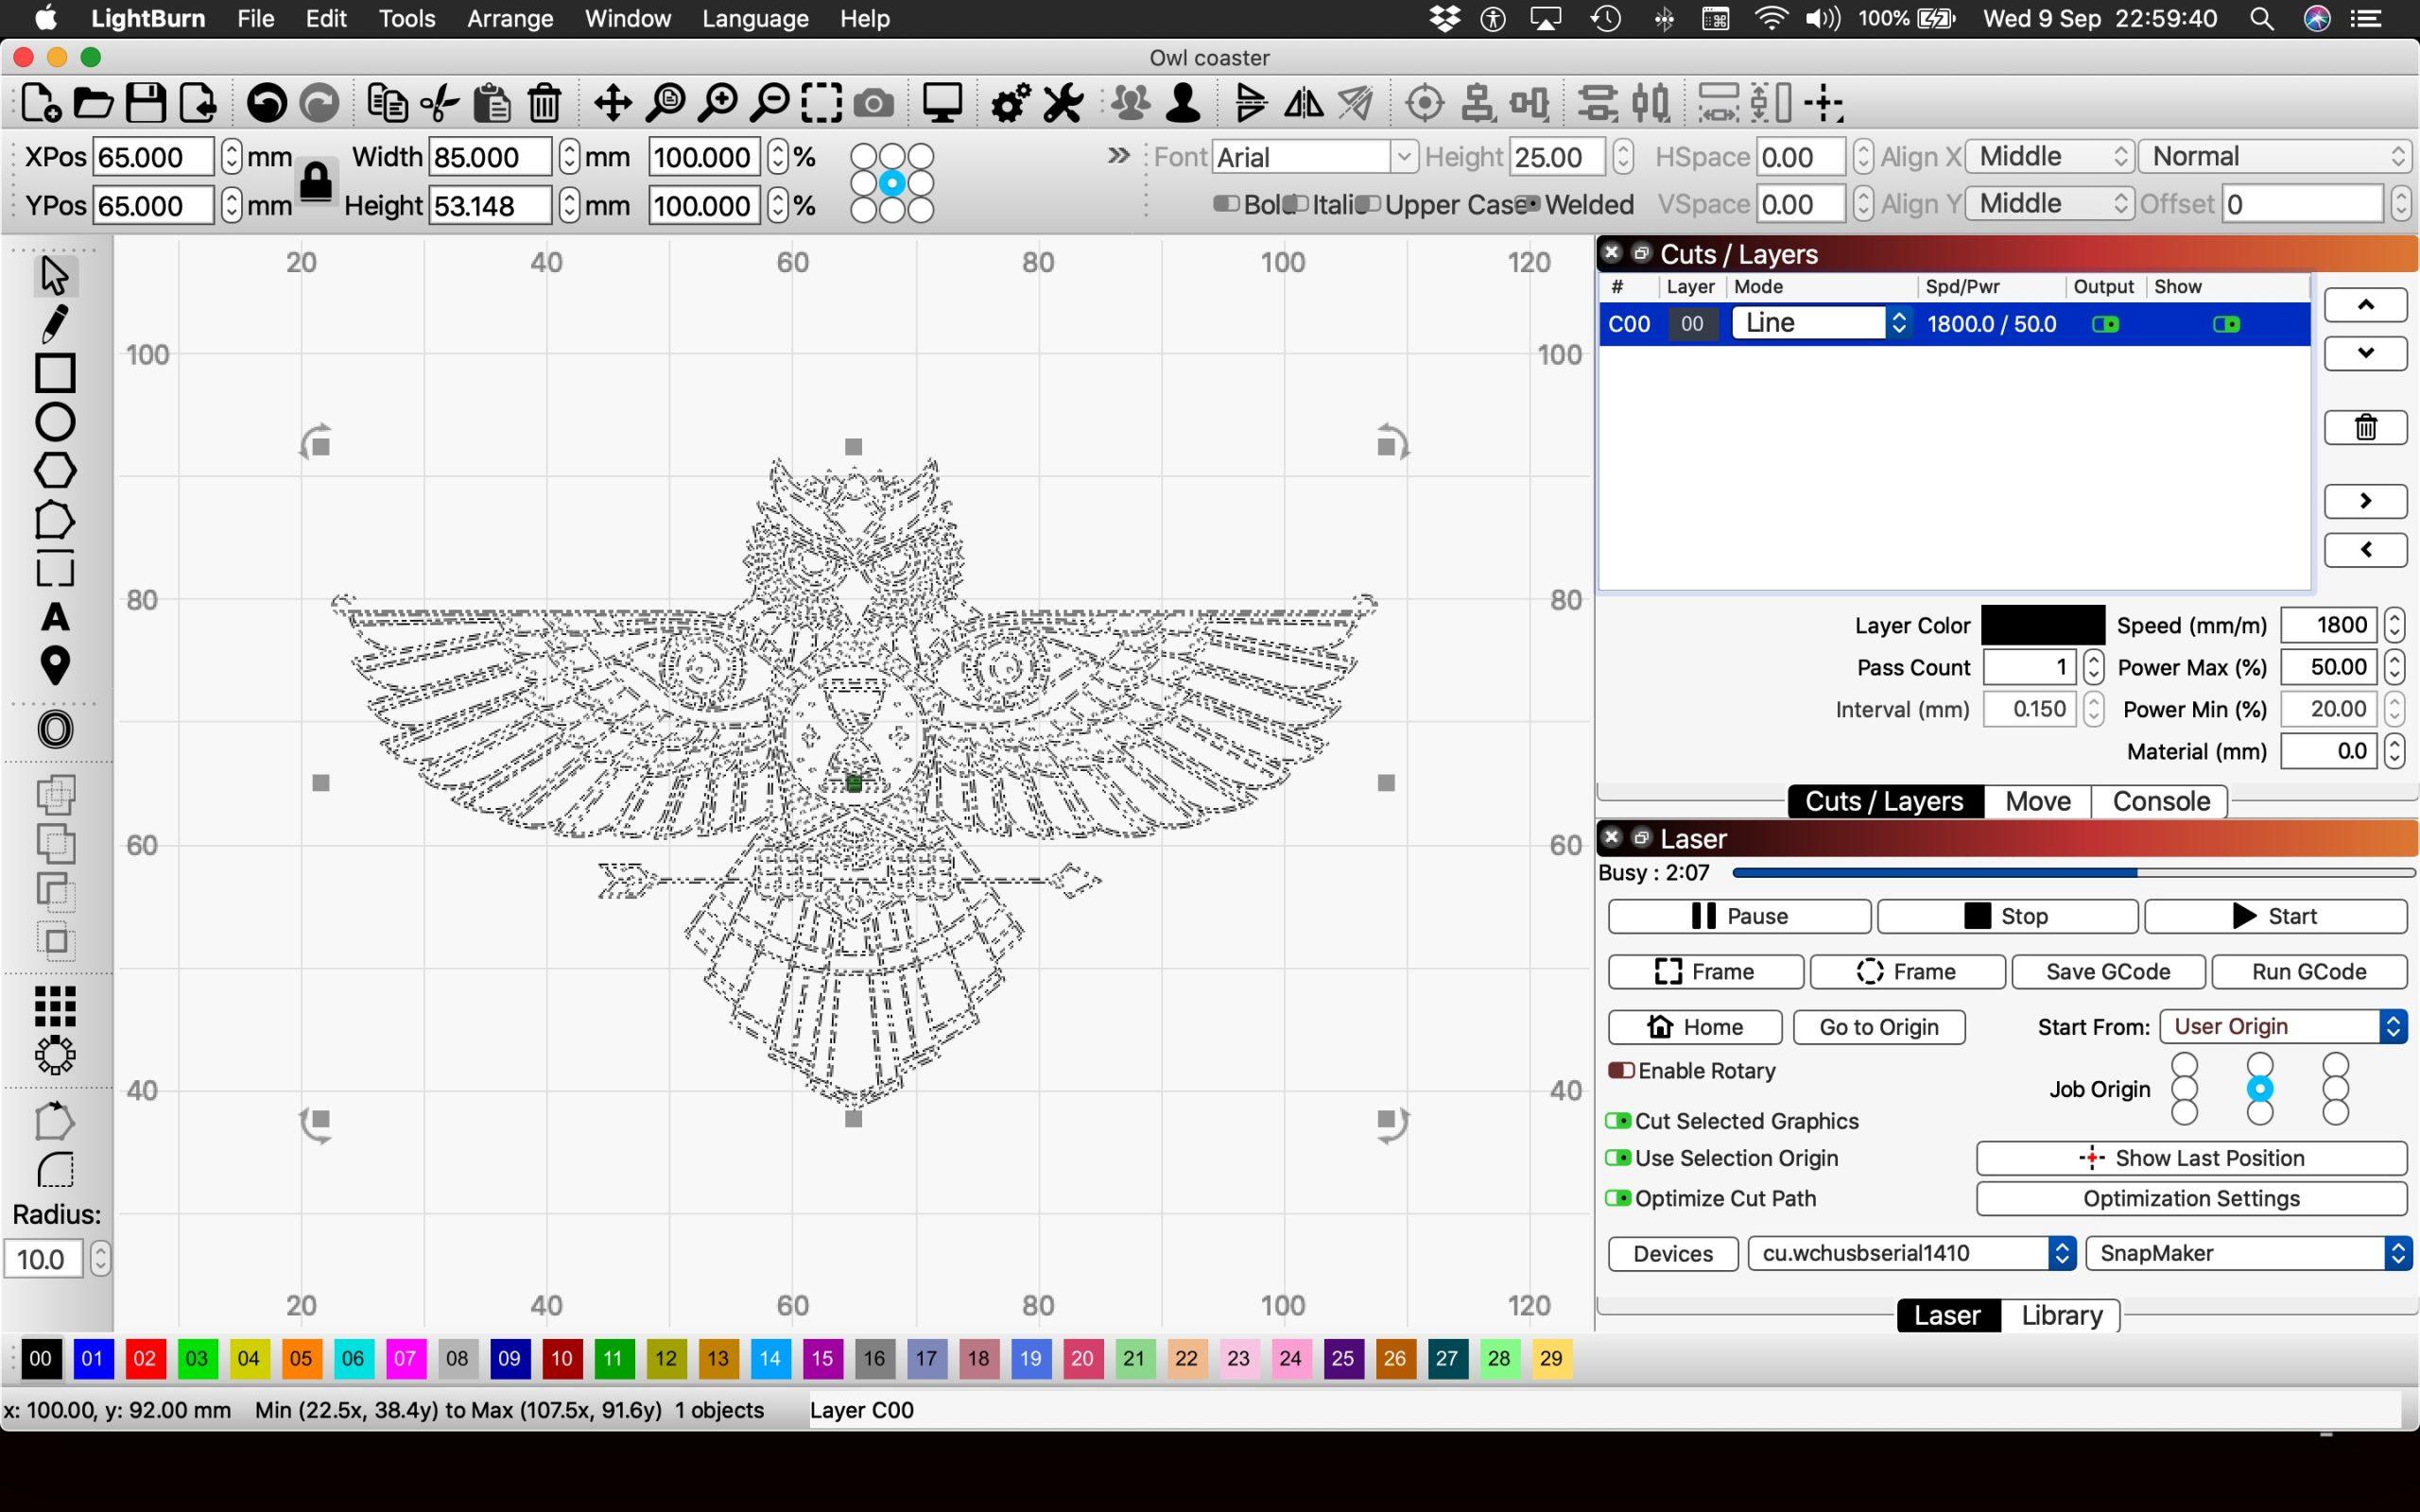Click the Mirror Horizontal icon
The image size is (2420, 1512).
click(1303, 103)
